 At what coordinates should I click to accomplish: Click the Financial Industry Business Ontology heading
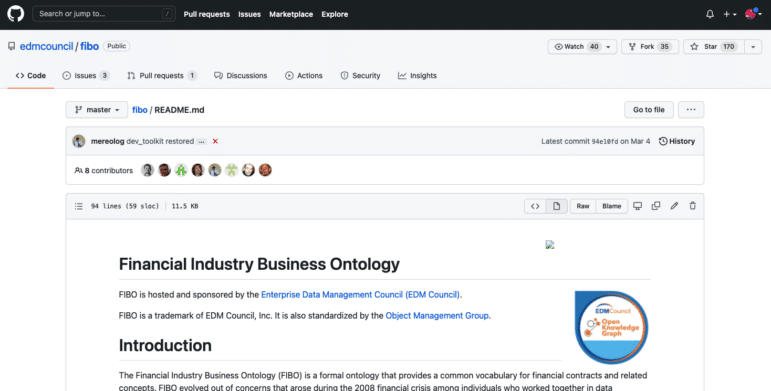pyautogui.click(x=259, y=264)
